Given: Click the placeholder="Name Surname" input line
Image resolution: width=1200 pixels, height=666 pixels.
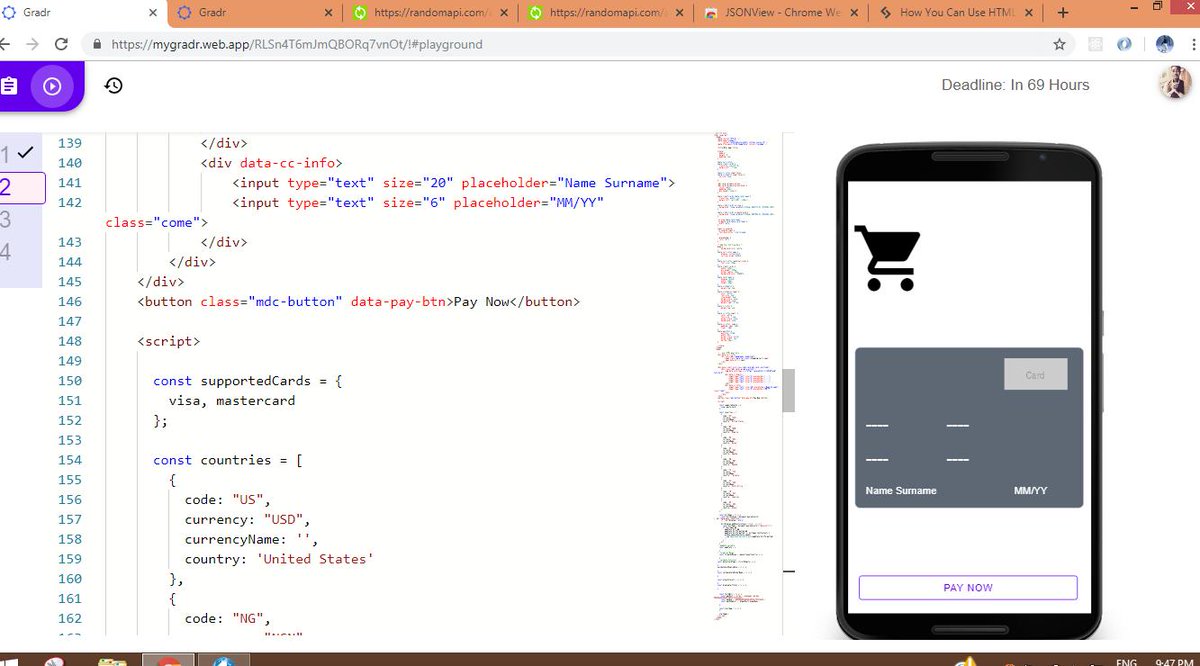Looking at the screenshot, I should 454,183.
